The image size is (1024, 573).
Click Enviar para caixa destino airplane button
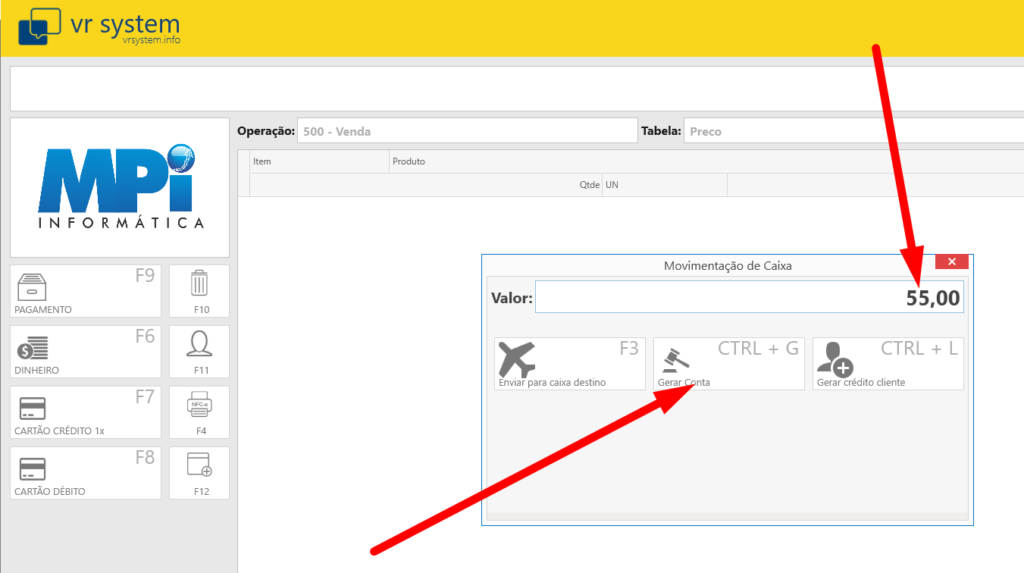click(569, 363)
